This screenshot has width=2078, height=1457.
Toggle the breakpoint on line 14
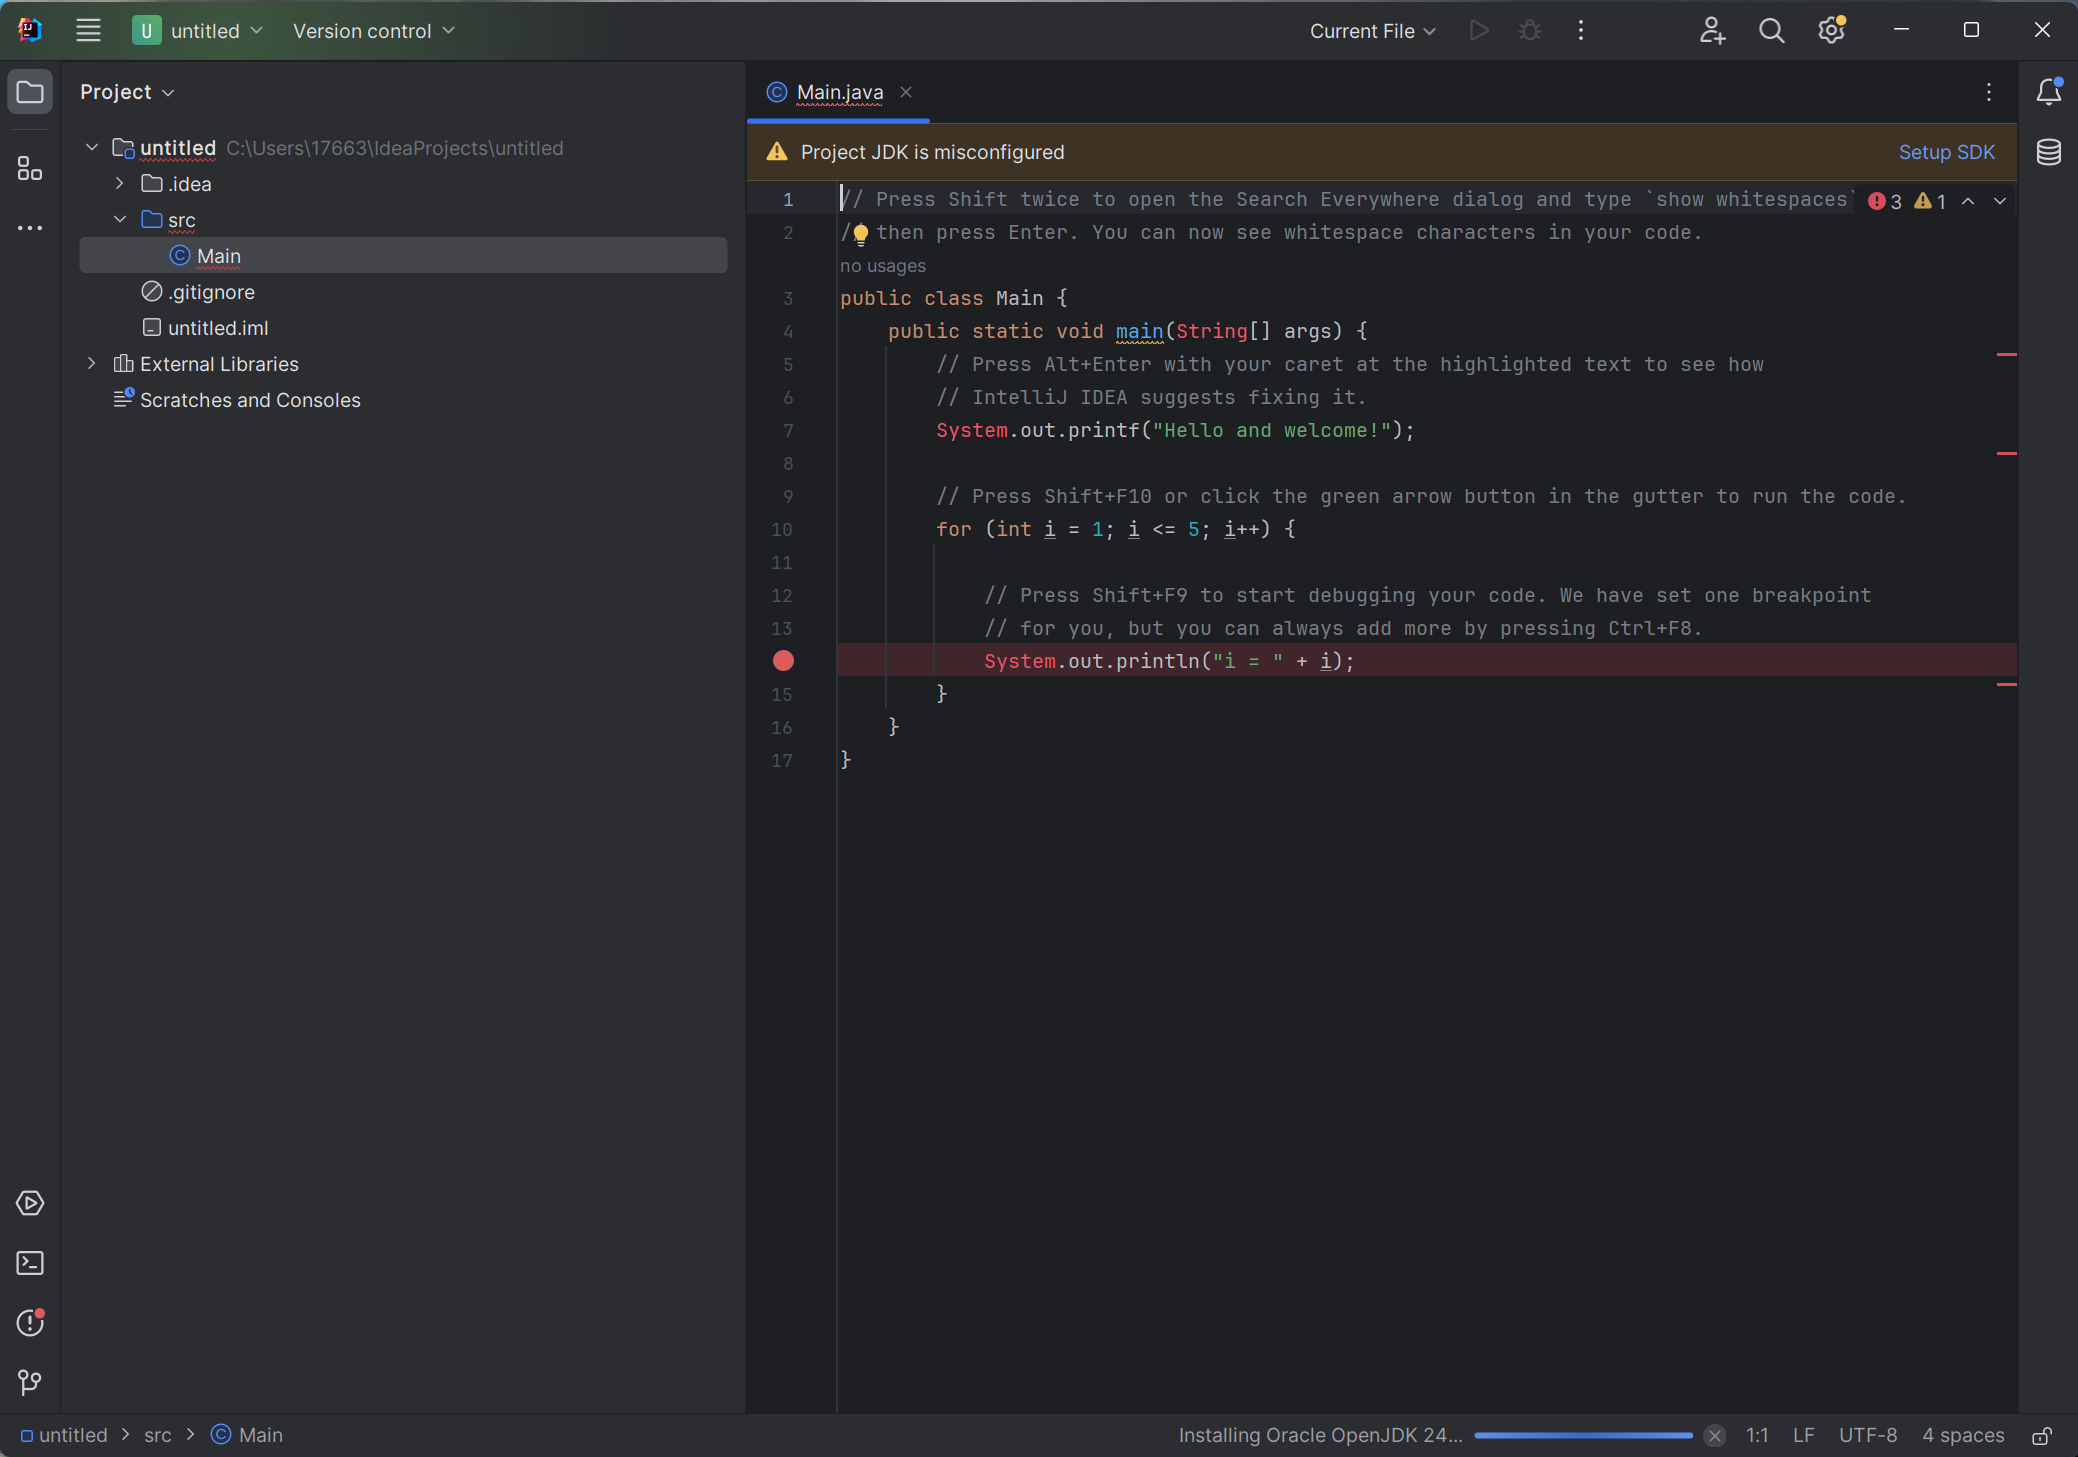coord(783,661)
